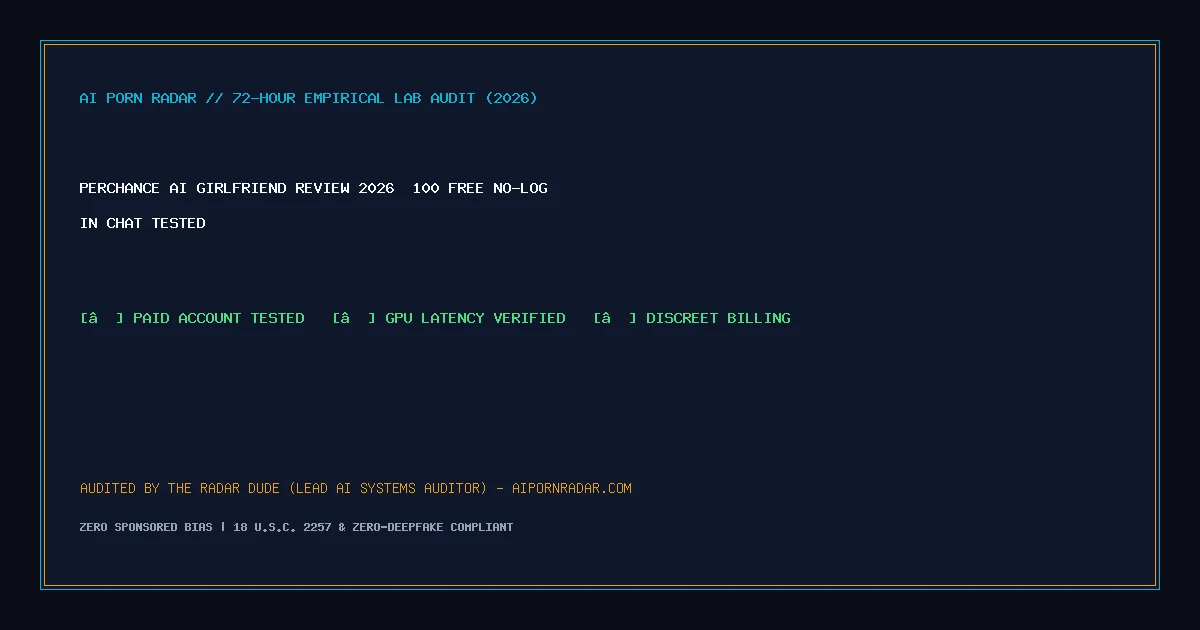Click the "DISCREET BILLING" label

[x=718, y=318]
